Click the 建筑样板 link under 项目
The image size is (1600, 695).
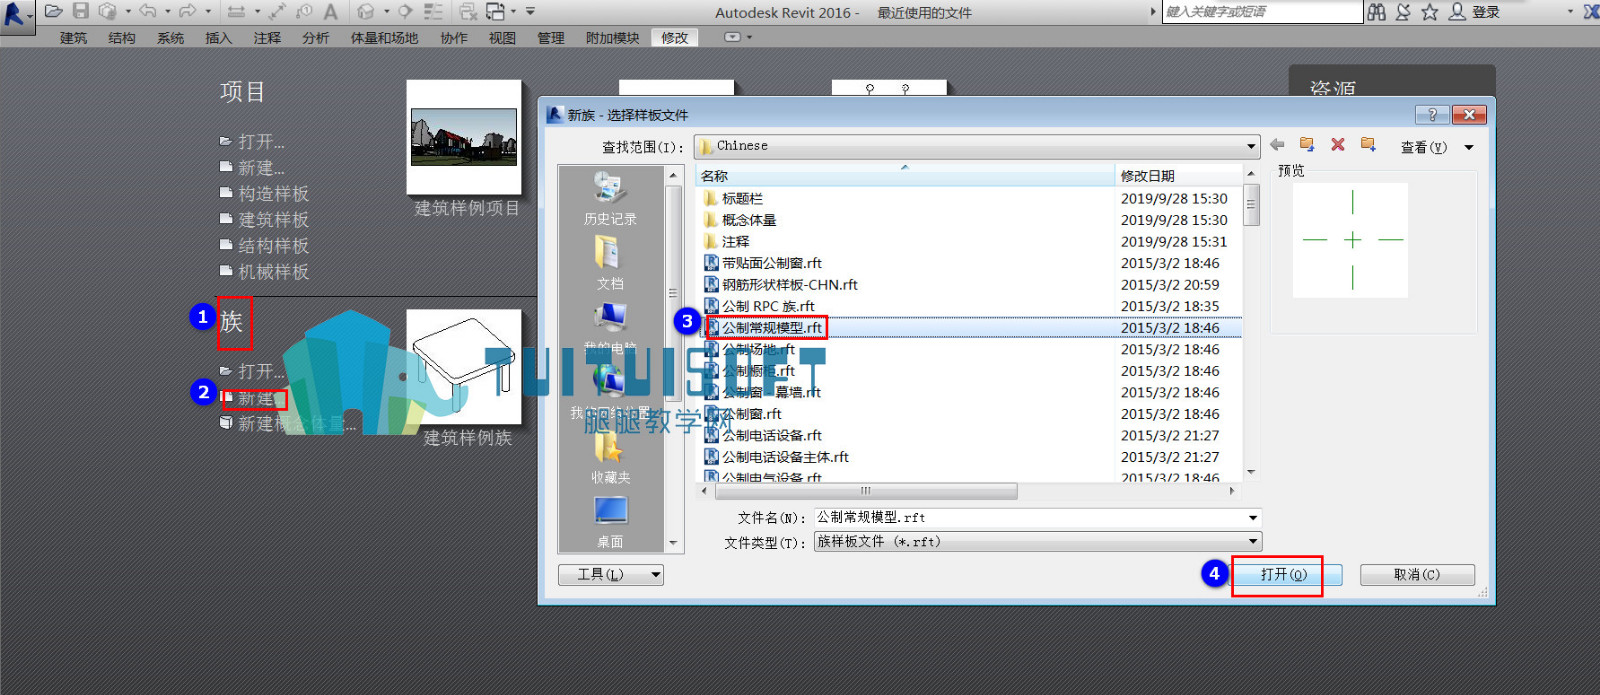click(x=274, y=220)
